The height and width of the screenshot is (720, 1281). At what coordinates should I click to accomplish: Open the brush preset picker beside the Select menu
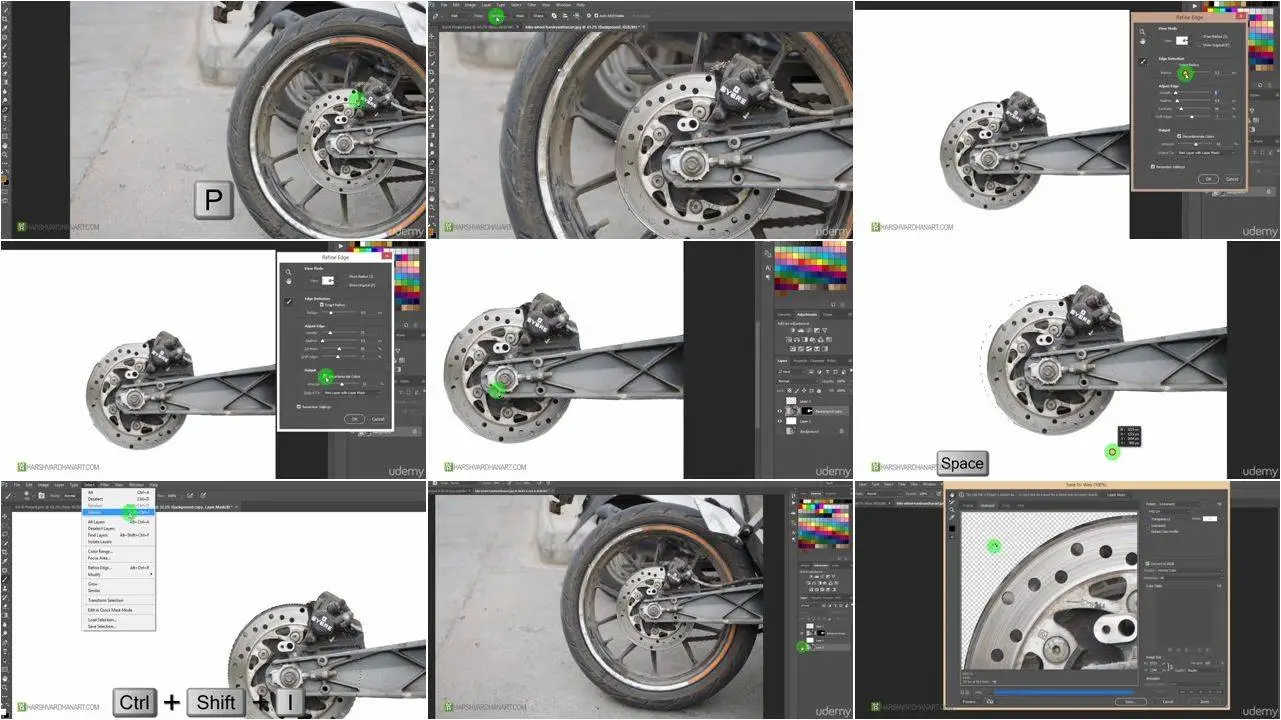pos(27,495)
